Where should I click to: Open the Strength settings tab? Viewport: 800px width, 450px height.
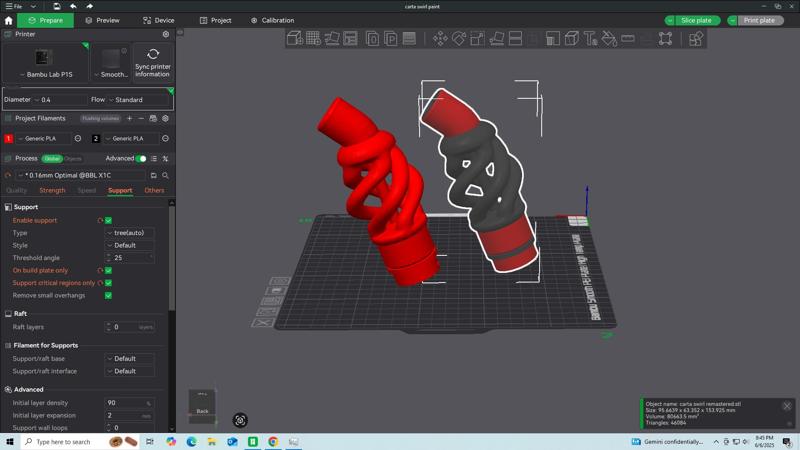click(52, 190)
